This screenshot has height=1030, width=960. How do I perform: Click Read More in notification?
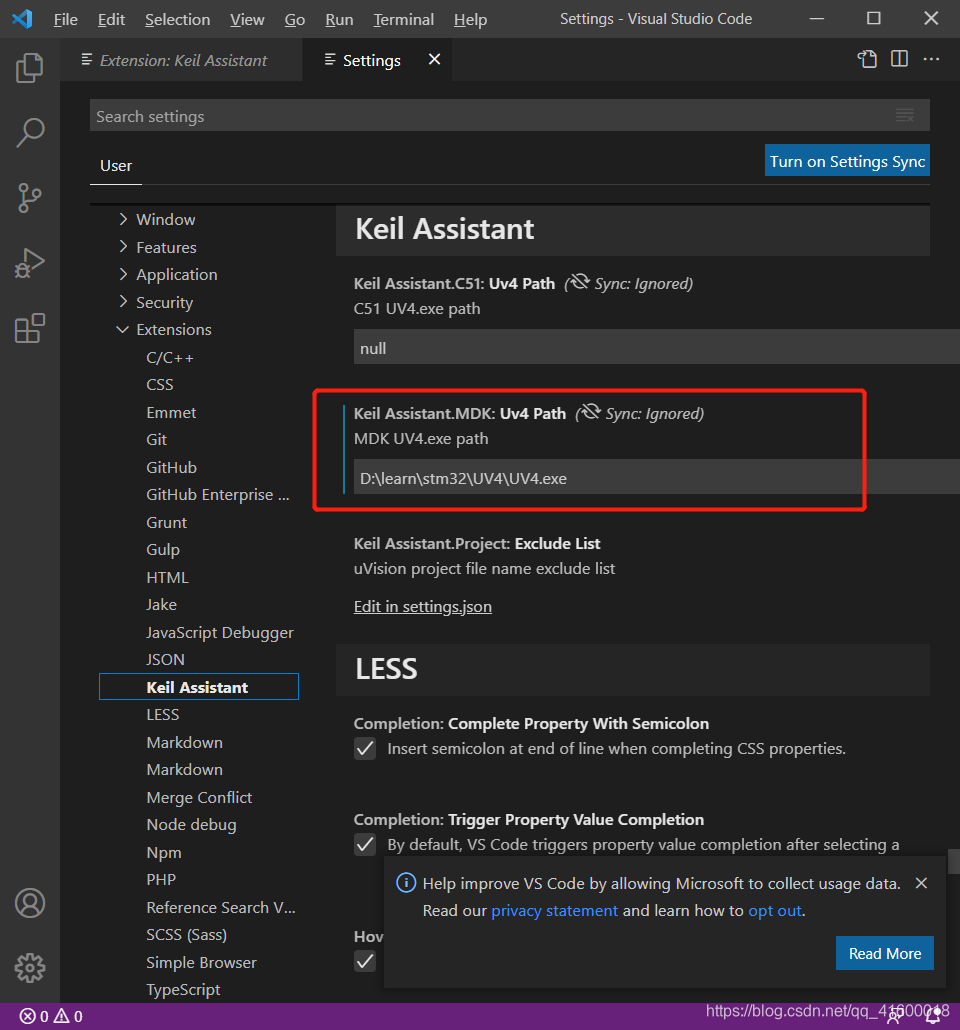[x=884, y=953]
